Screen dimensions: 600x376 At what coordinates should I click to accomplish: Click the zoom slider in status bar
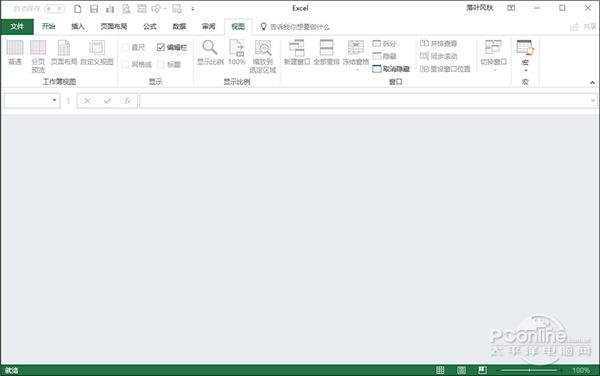529,370
